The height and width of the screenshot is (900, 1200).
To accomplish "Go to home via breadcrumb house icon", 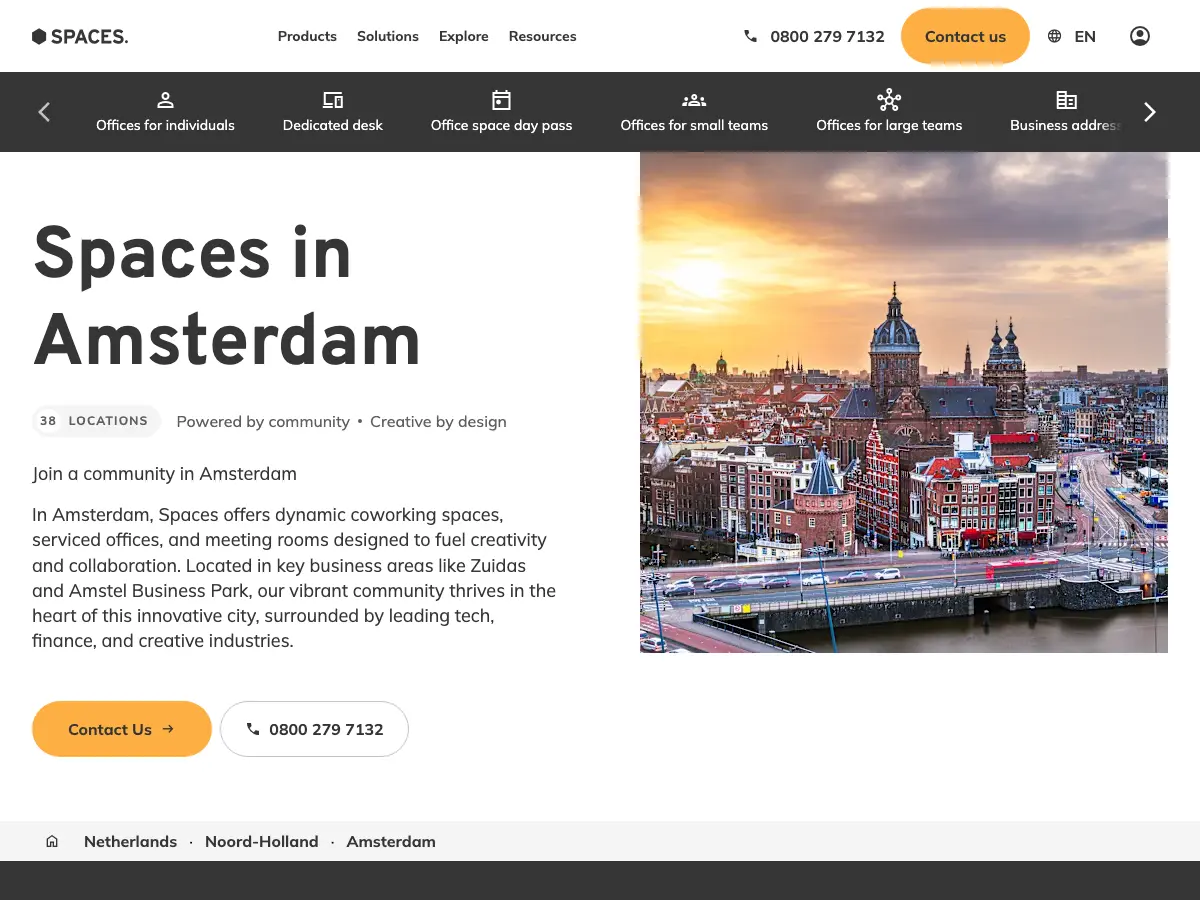I will pos(52,842).
